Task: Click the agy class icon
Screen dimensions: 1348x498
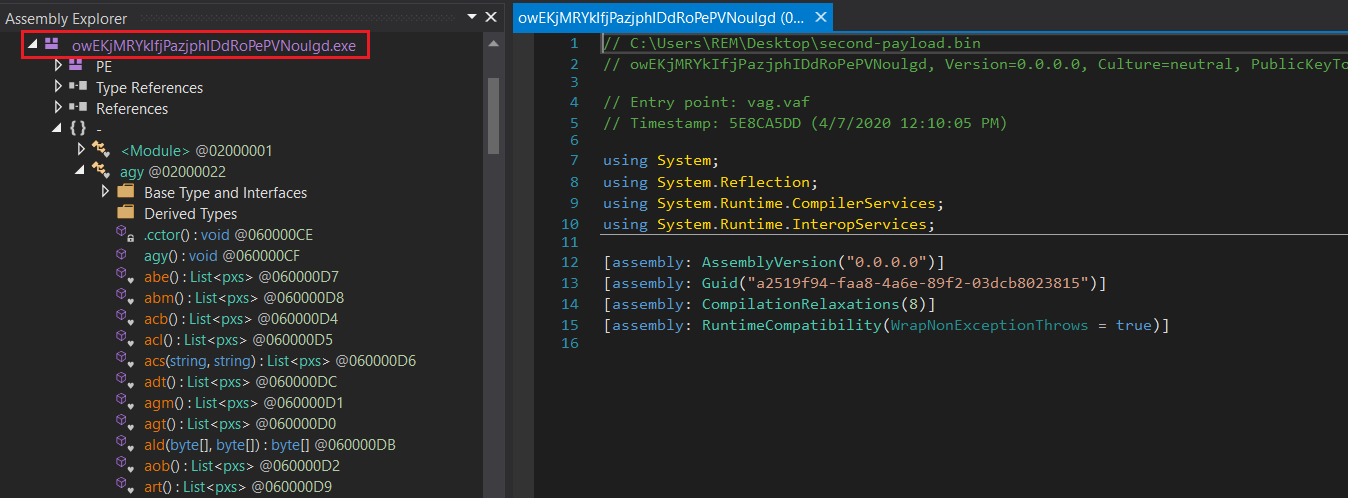Action: pos(101,171)
